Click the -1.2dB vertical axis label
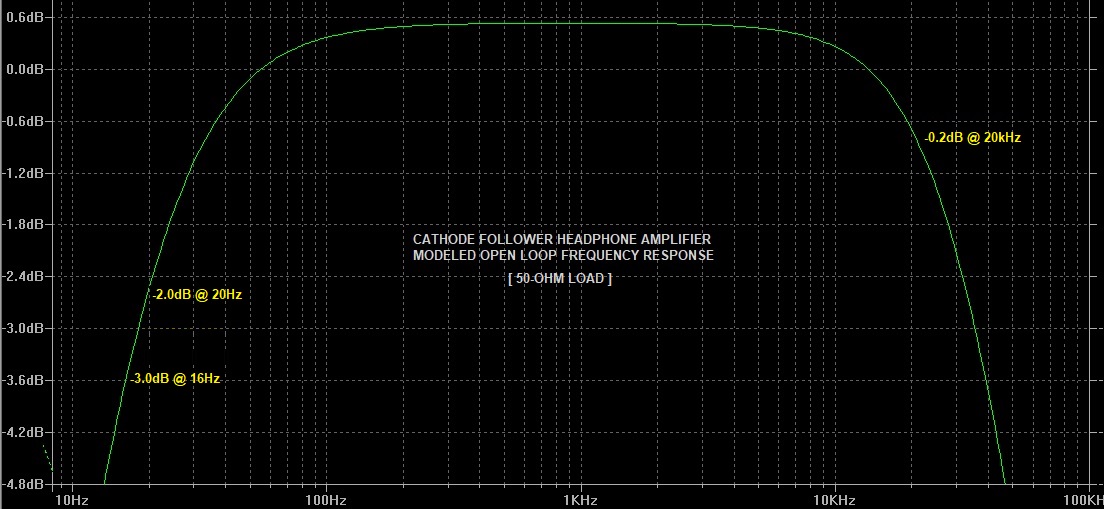 pyautogui.click(x=23, y=173)
